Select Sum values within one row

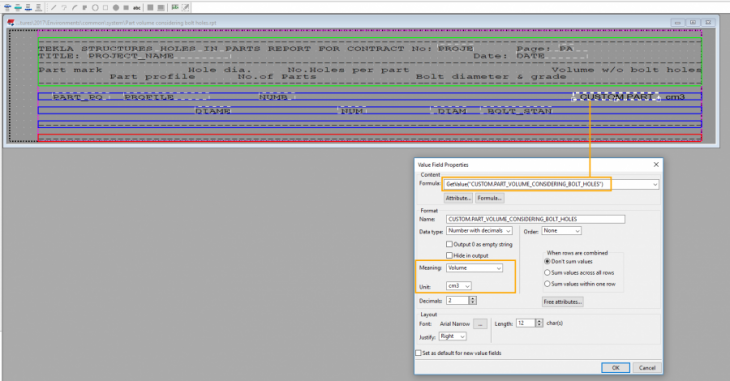[547, 284]
